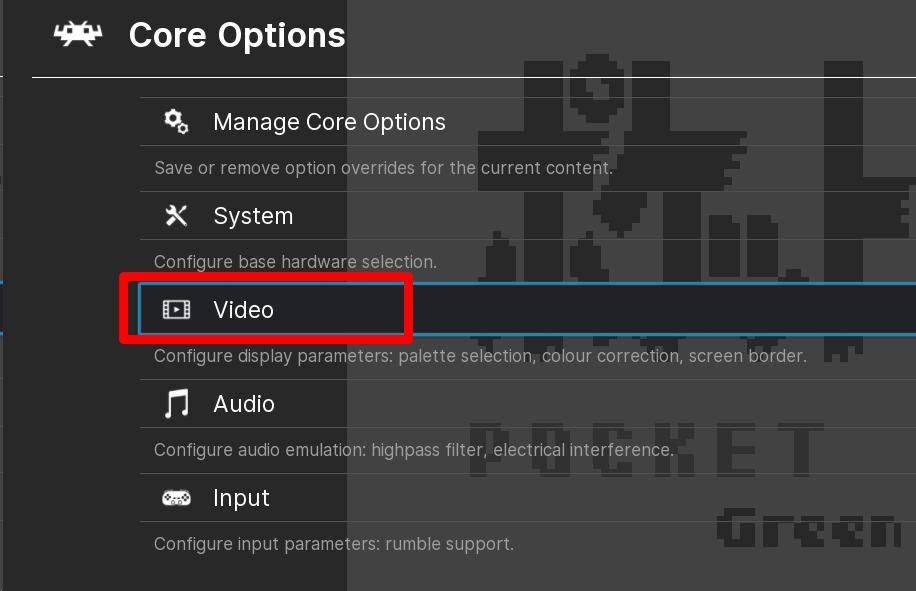Click the music note Audio icon
This screenshot has height=591, width=916.
pos(176,404)
